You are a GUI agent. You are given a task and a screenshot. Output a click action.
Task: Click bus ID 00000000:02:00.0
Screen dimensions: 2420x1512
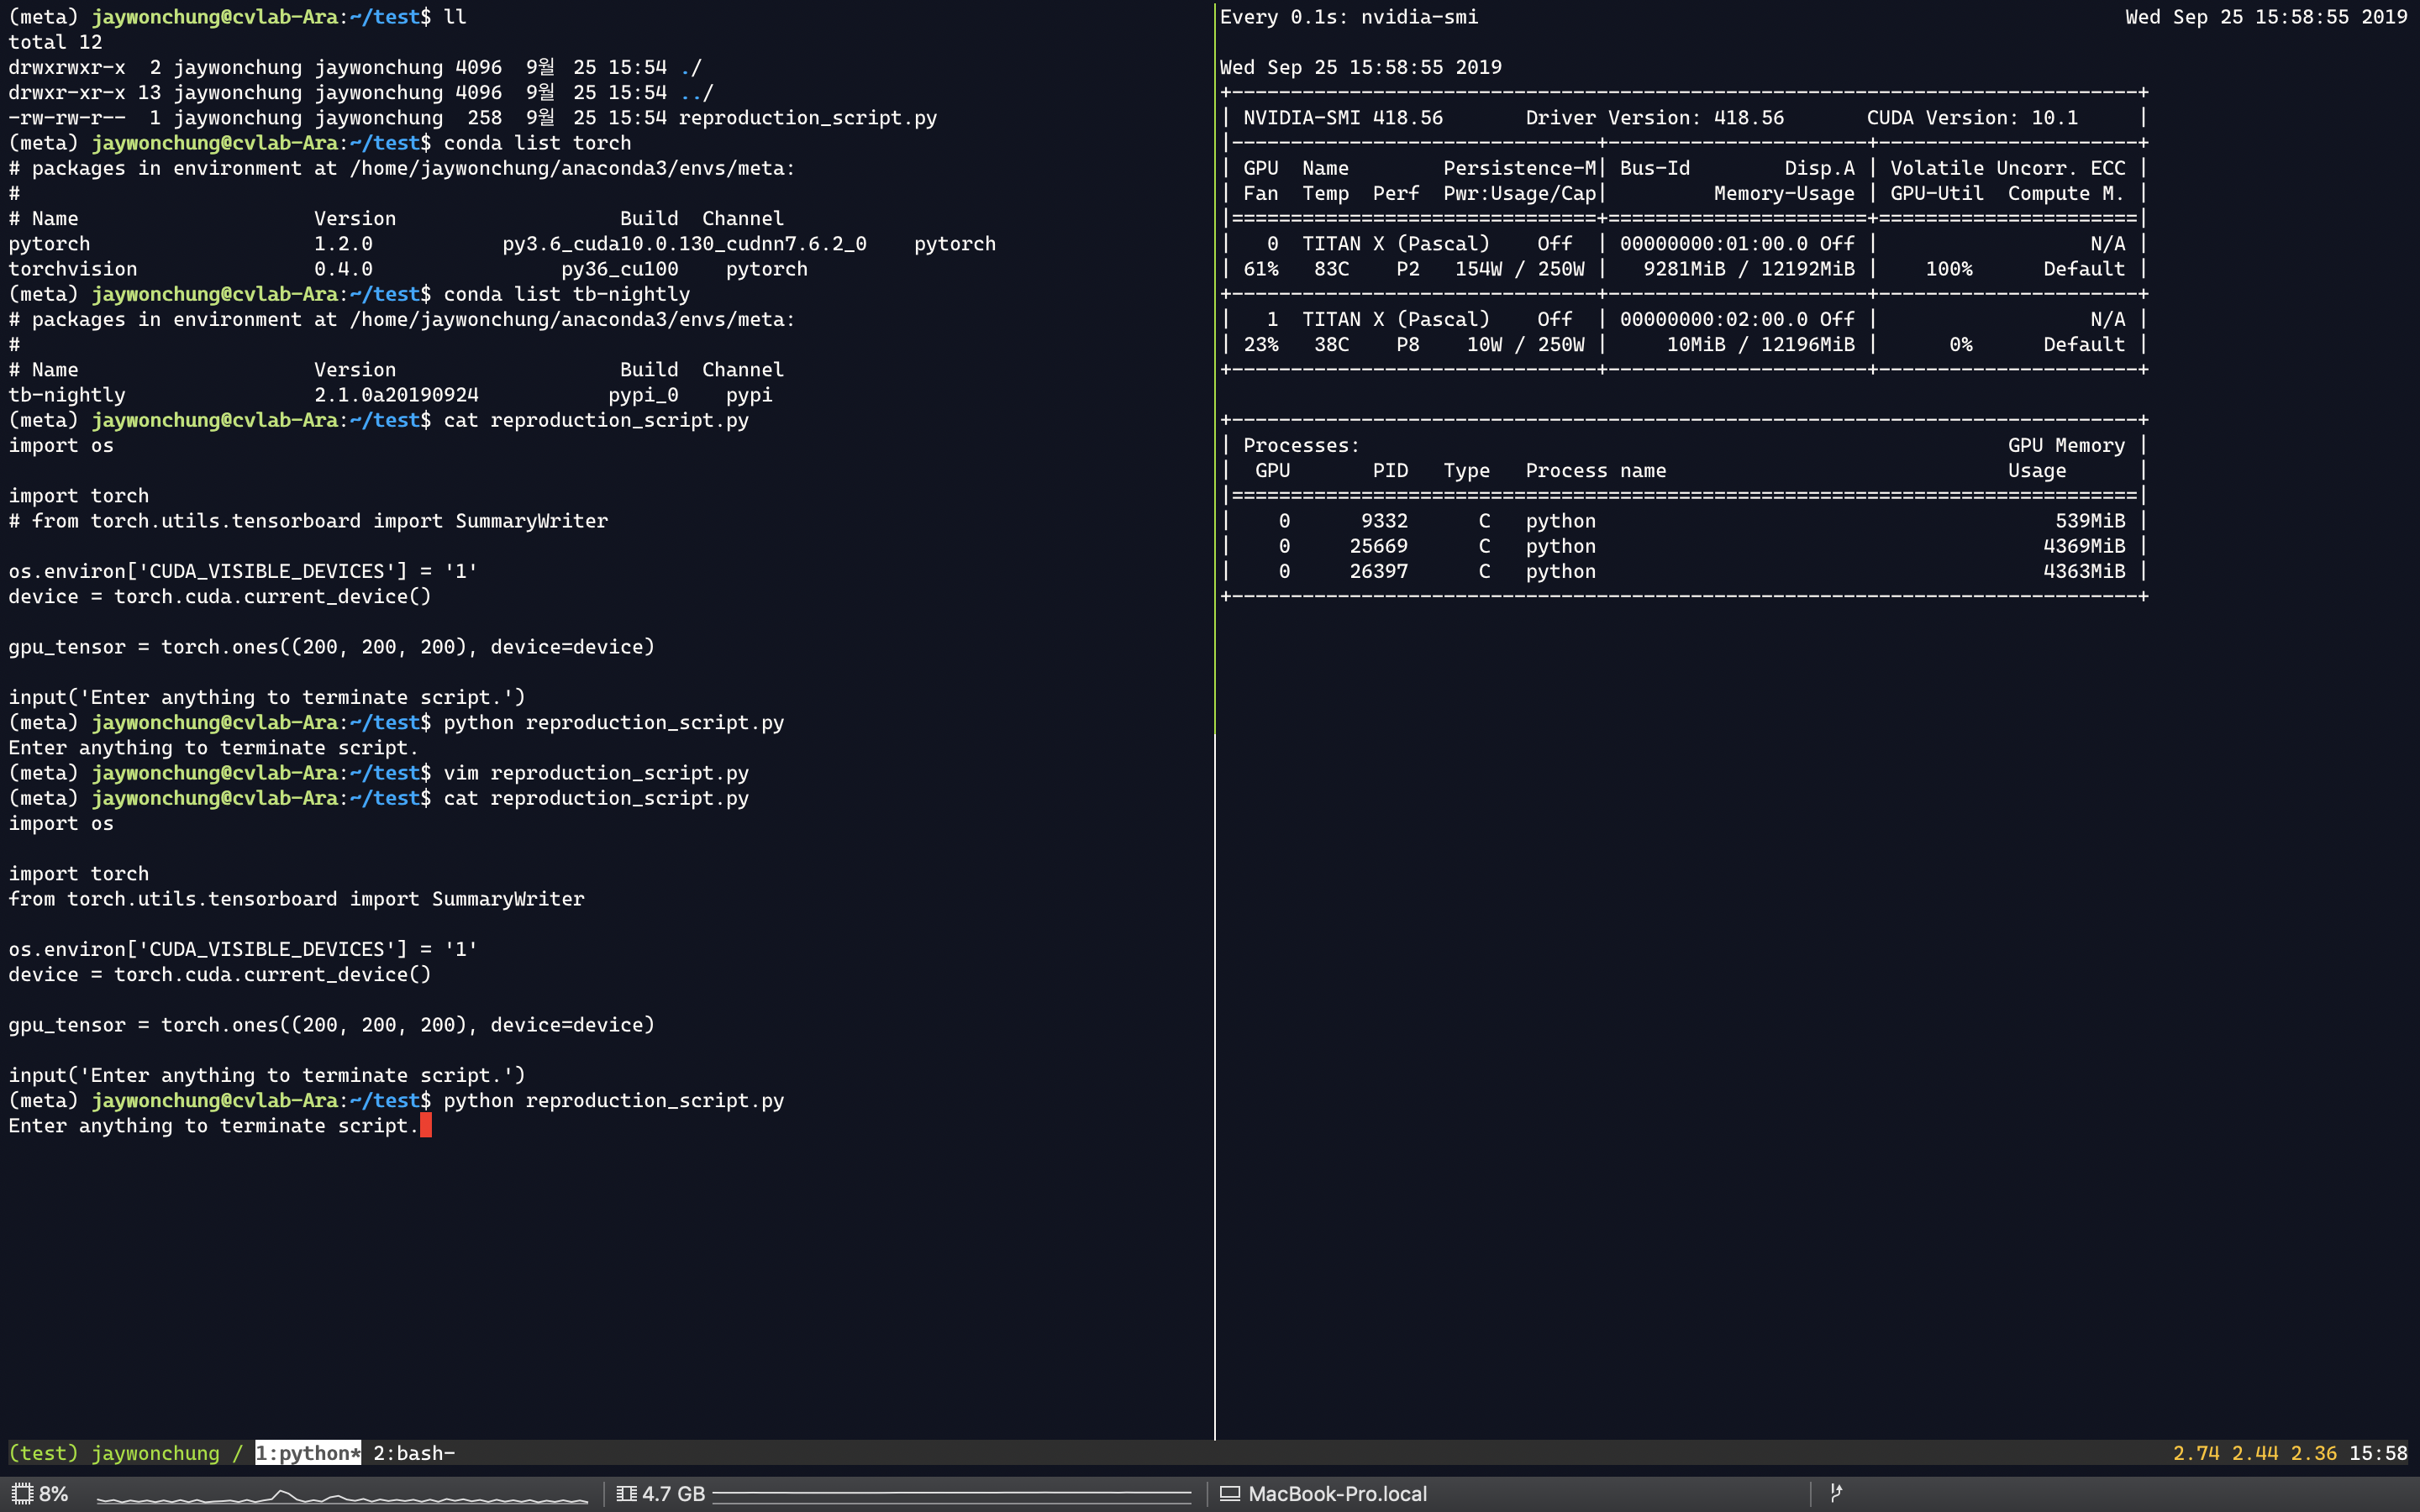click(x=1714, y=319)
